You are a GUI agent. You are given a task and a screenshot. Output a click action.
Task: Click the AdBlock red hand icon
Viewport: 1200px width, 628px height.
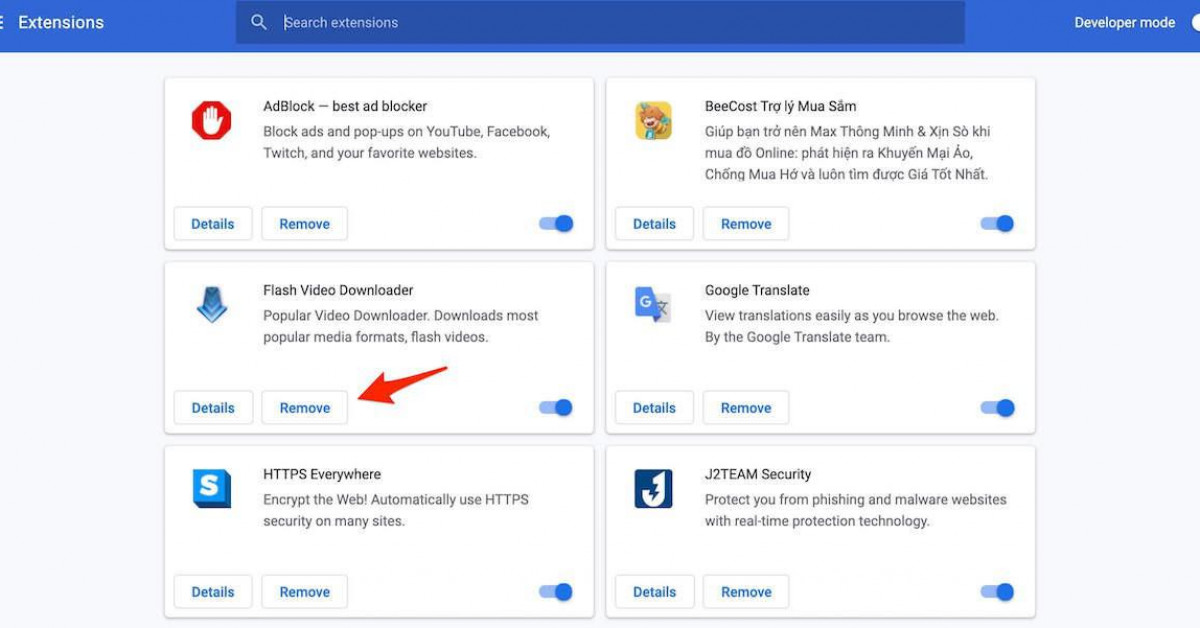211,121
